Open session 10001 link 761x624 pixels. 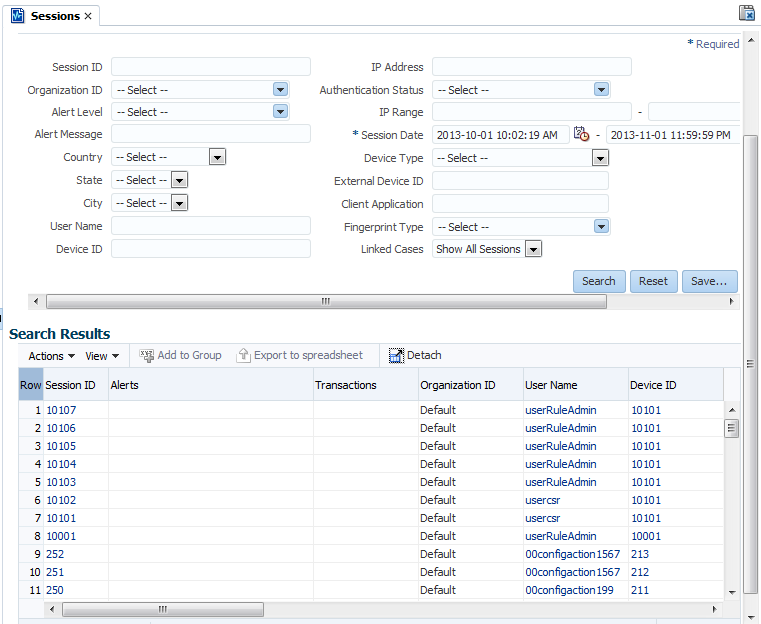(x=61, y=536)
